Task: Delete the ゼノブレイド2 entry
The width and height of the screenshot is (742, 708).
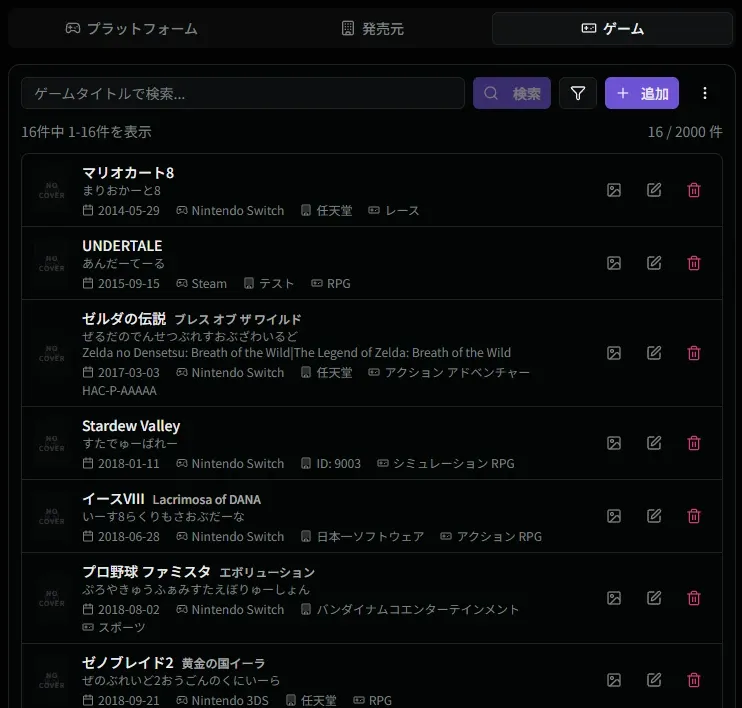Action: (x=694, y=680)
